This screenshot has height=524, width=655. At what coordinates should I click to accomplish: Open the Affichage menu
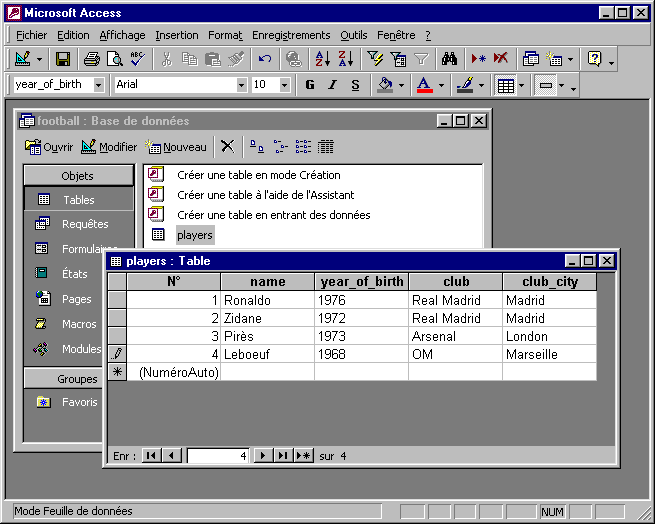[122, 35]
